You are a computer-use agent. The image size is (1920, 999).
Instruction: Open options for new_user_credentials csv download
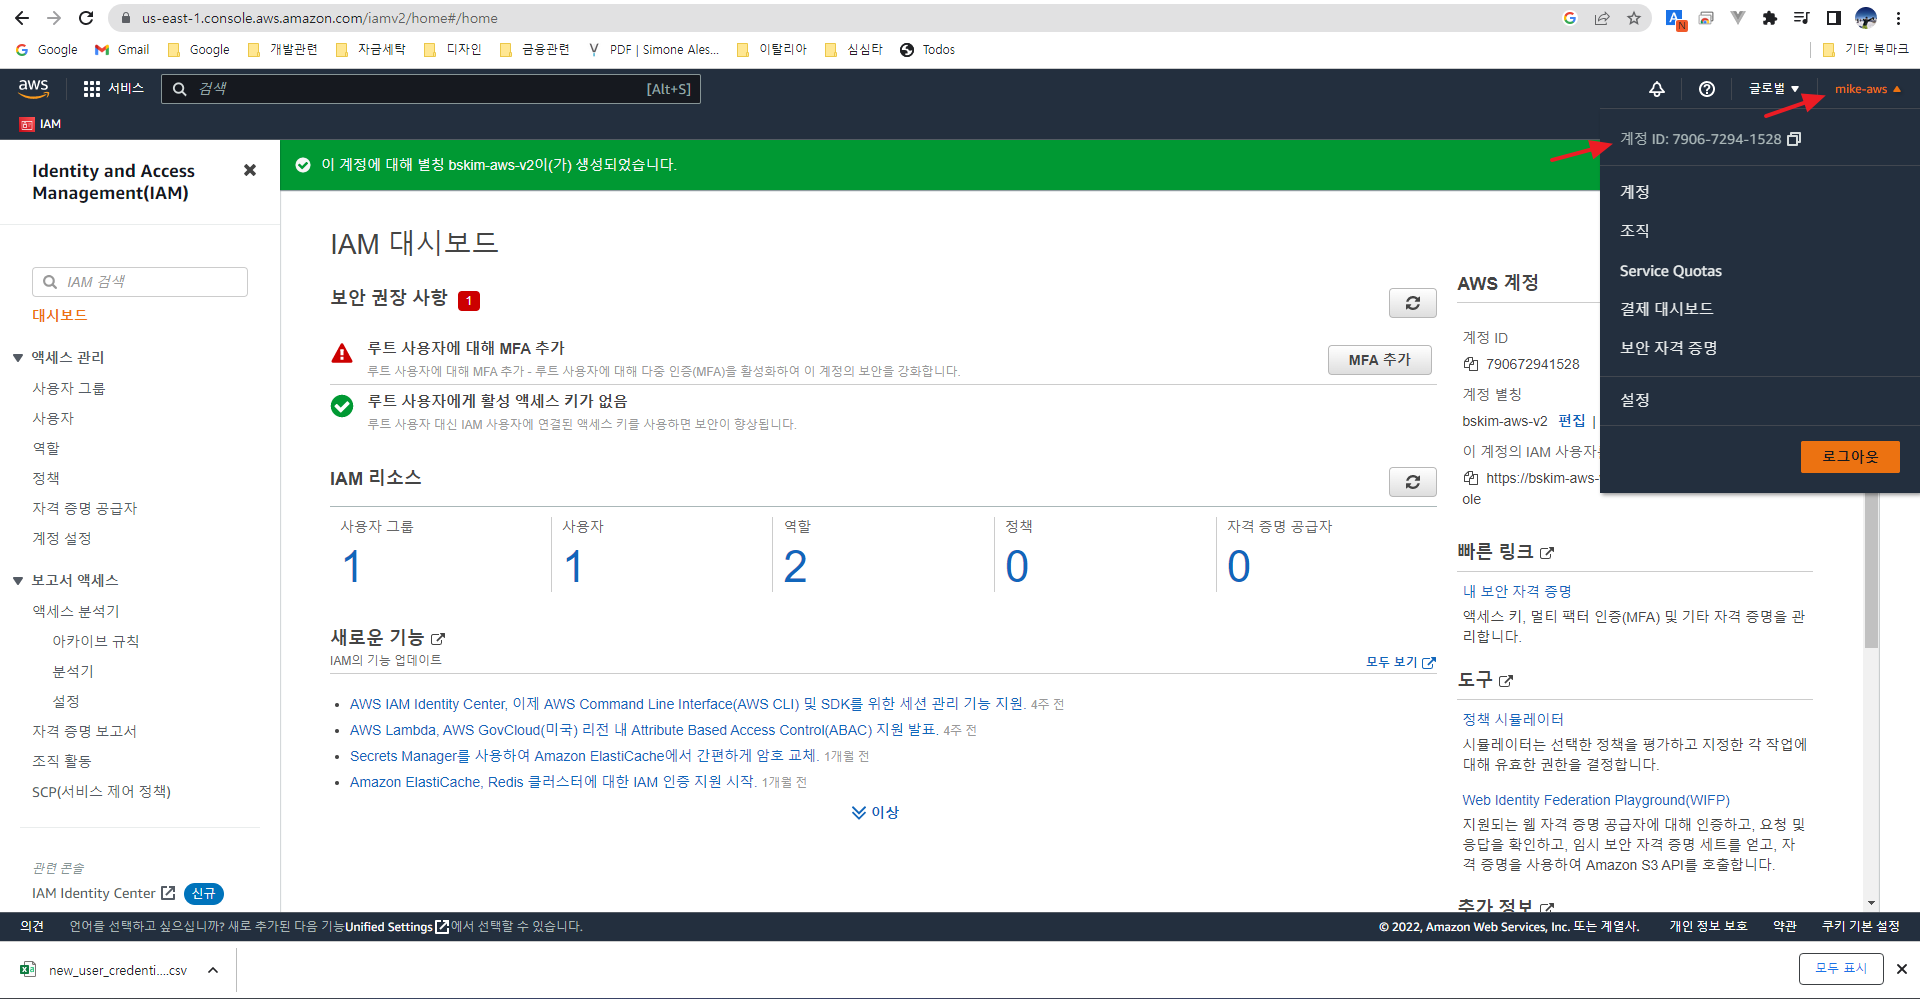(213, 970)
